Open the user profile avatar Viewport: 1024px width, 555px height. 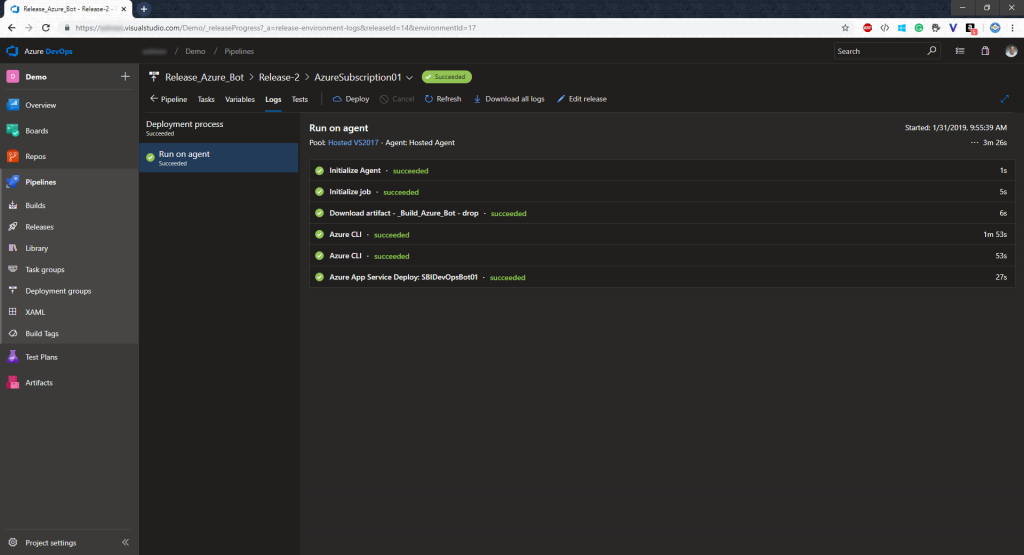click(1011, 51)
